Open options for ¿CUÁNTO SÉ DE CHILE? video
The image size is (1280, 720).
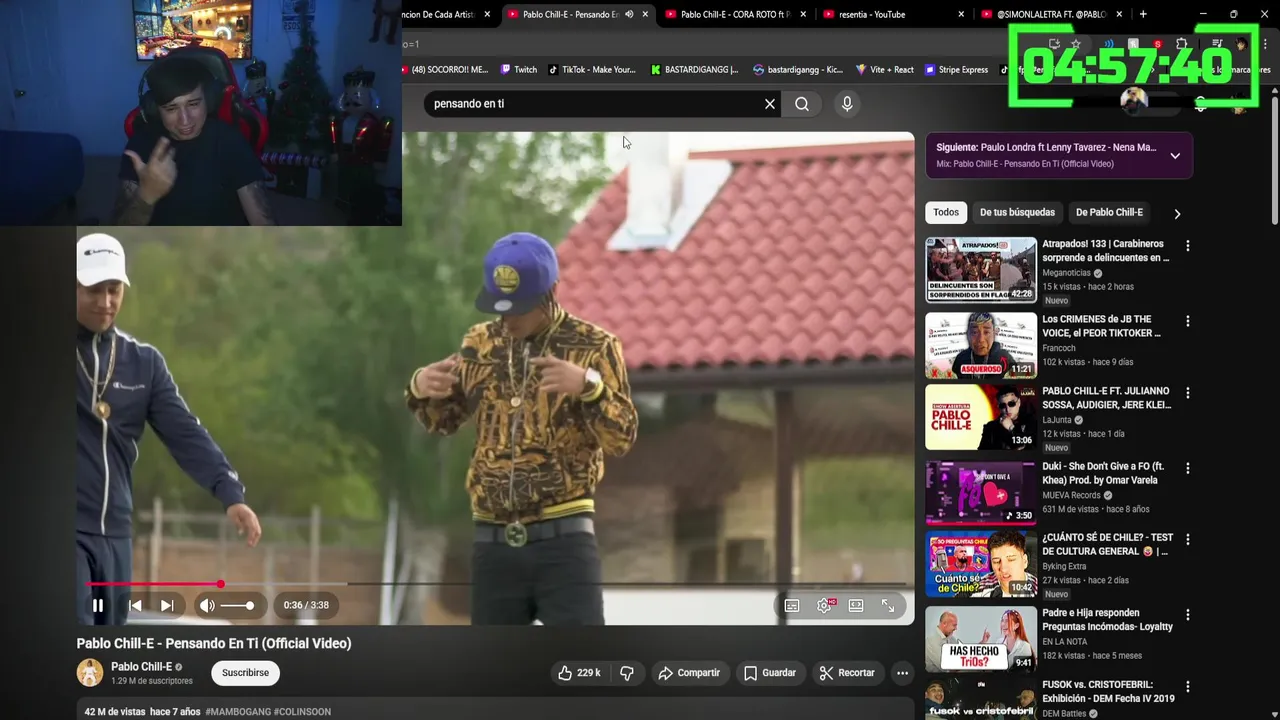[1187, 539]
